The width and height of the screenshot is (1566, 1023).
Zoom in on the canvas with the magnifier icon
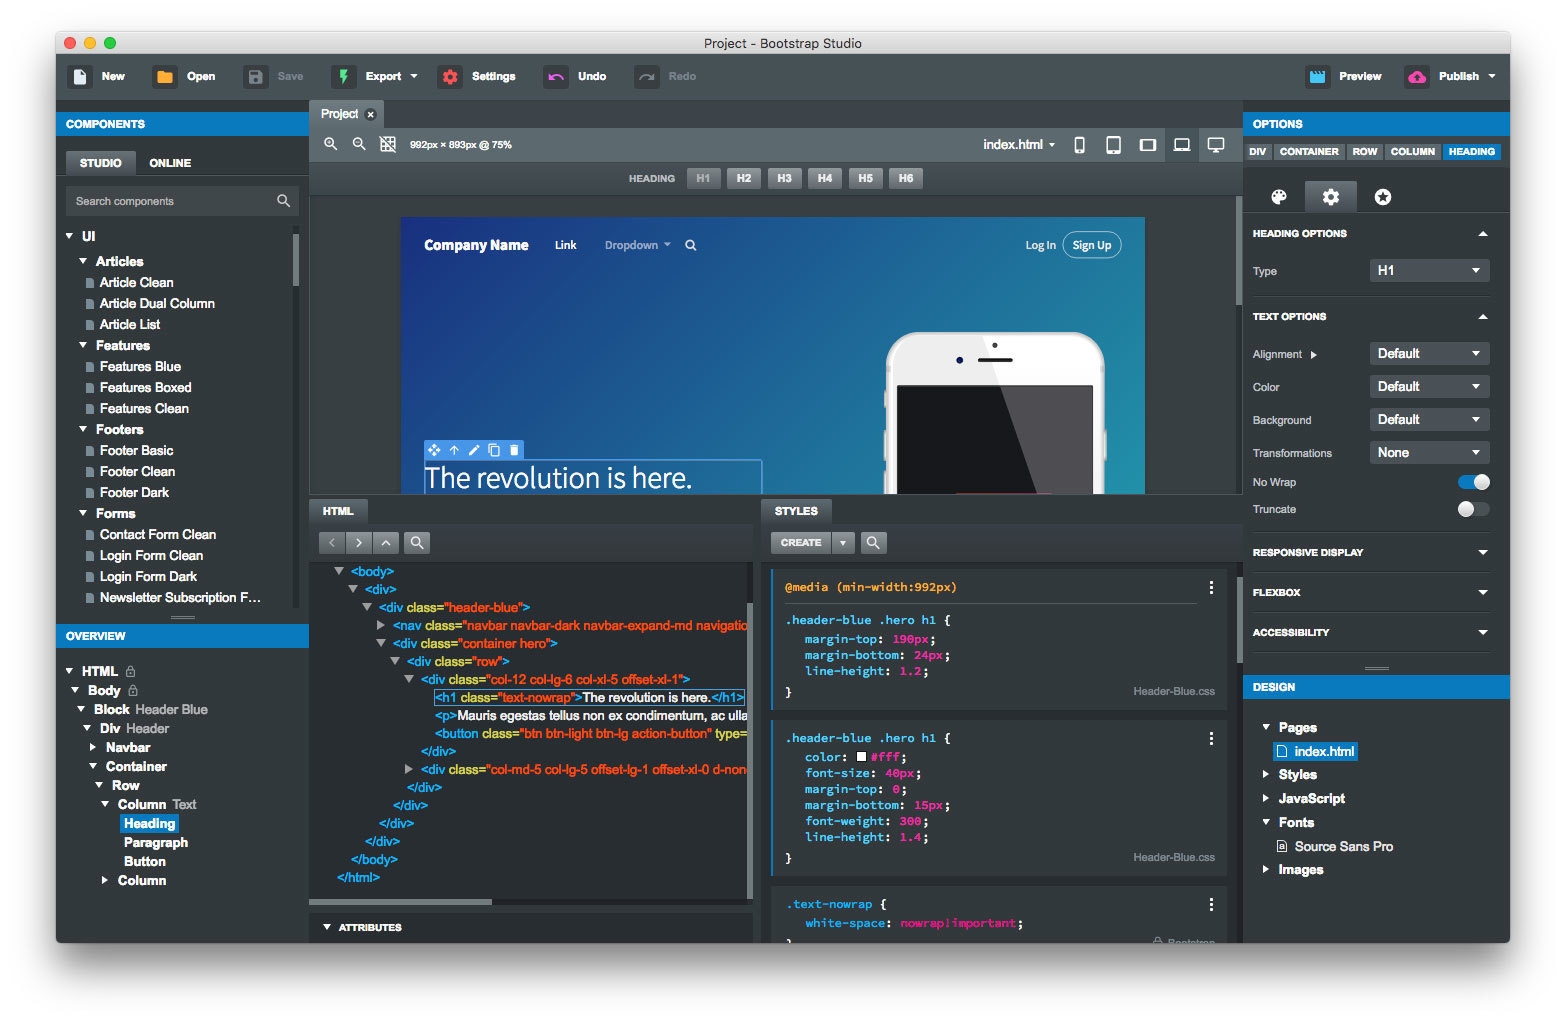(331, 144)
